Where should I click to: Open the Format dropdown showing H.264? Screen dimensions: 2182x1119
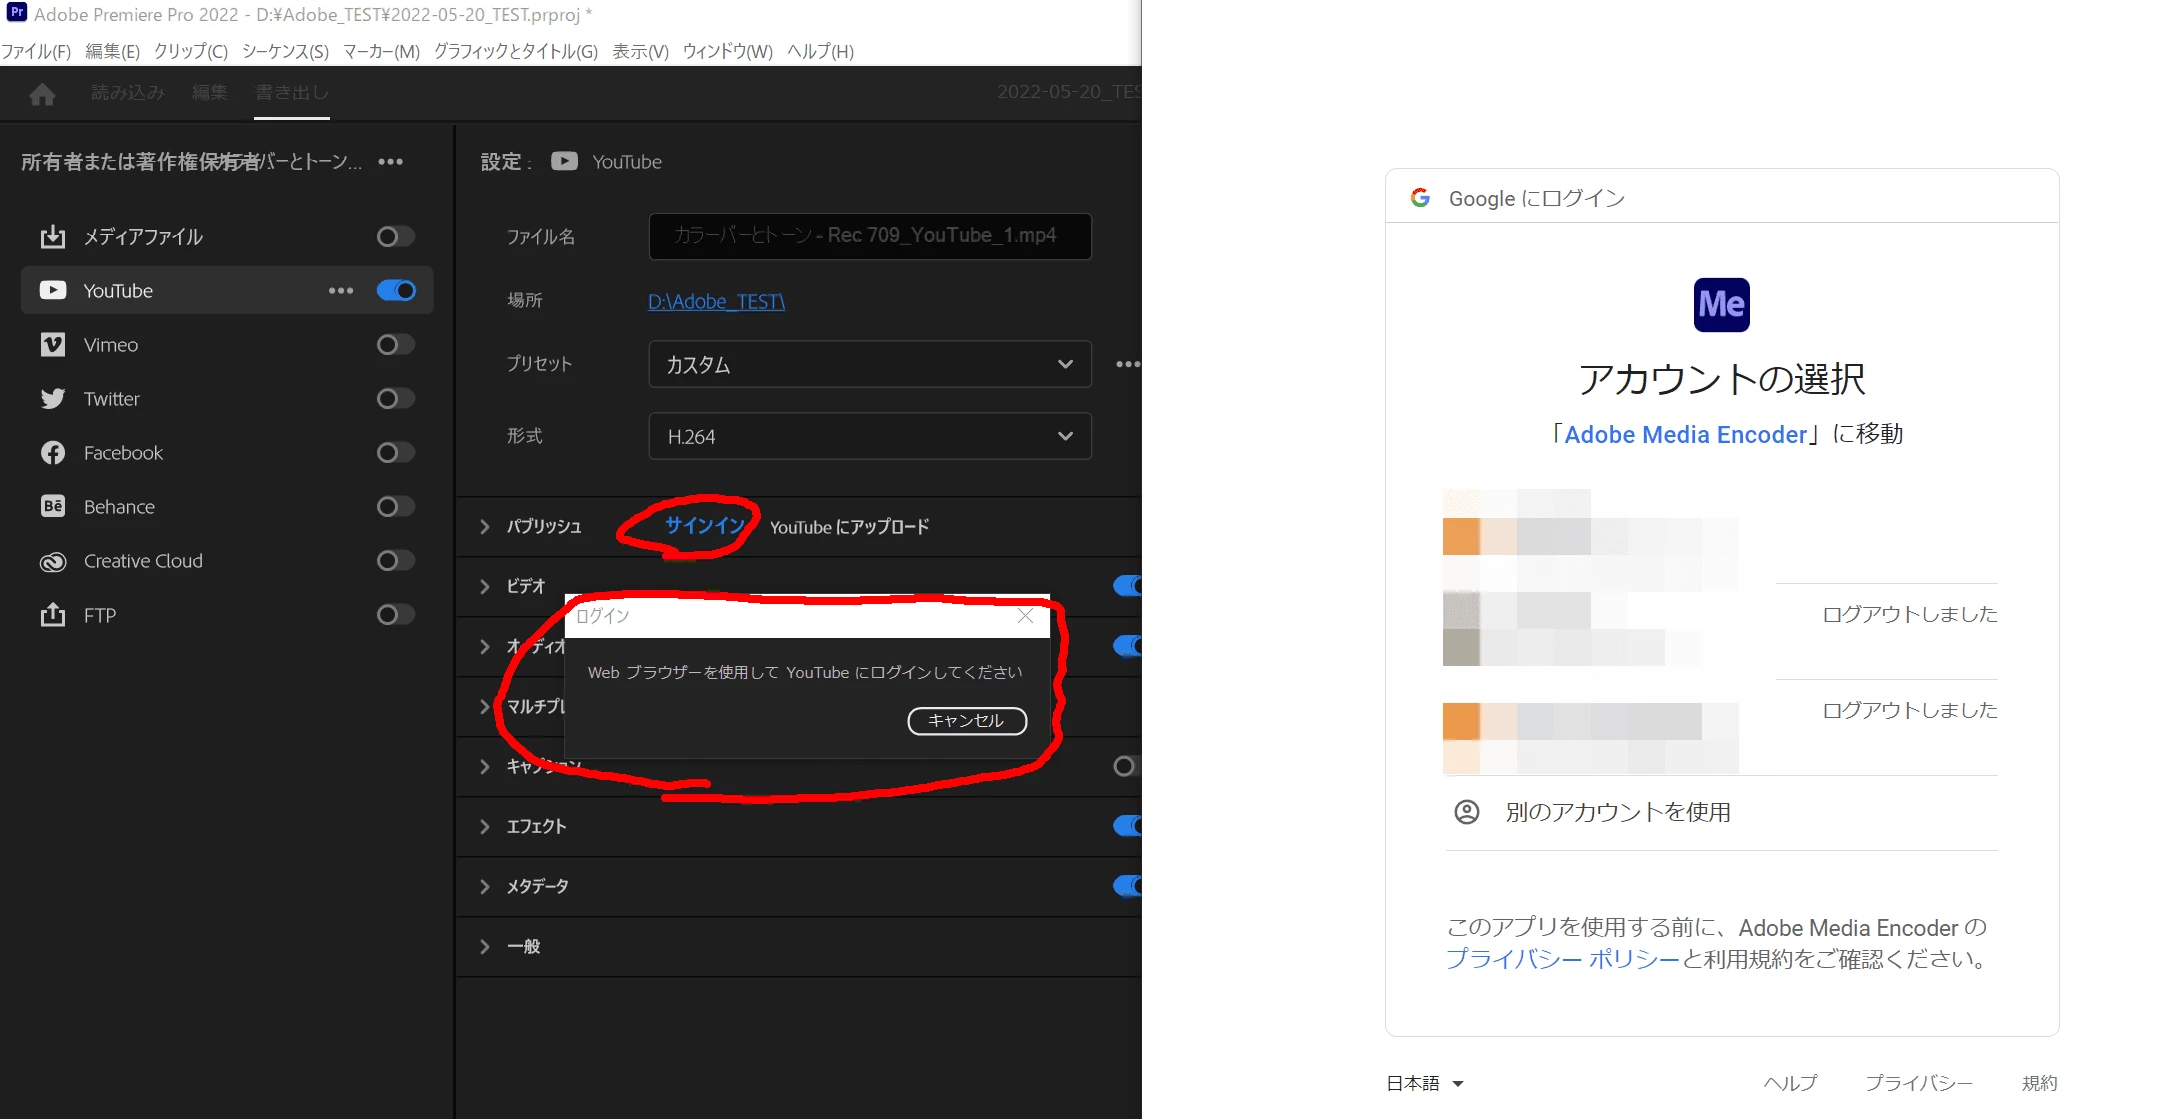tap(870, 436)
